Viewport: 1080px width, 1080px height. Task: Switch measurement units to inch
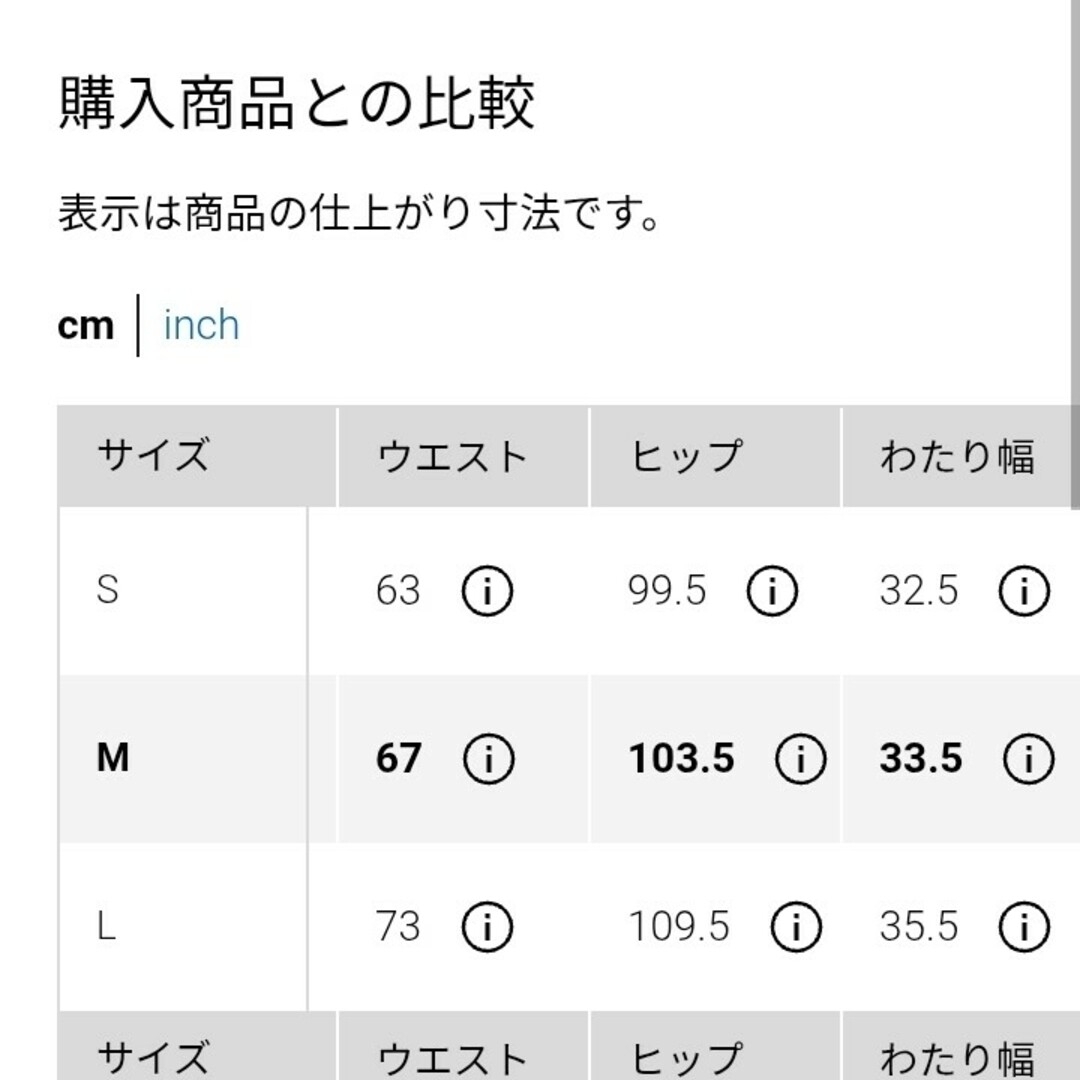[201, 324]
